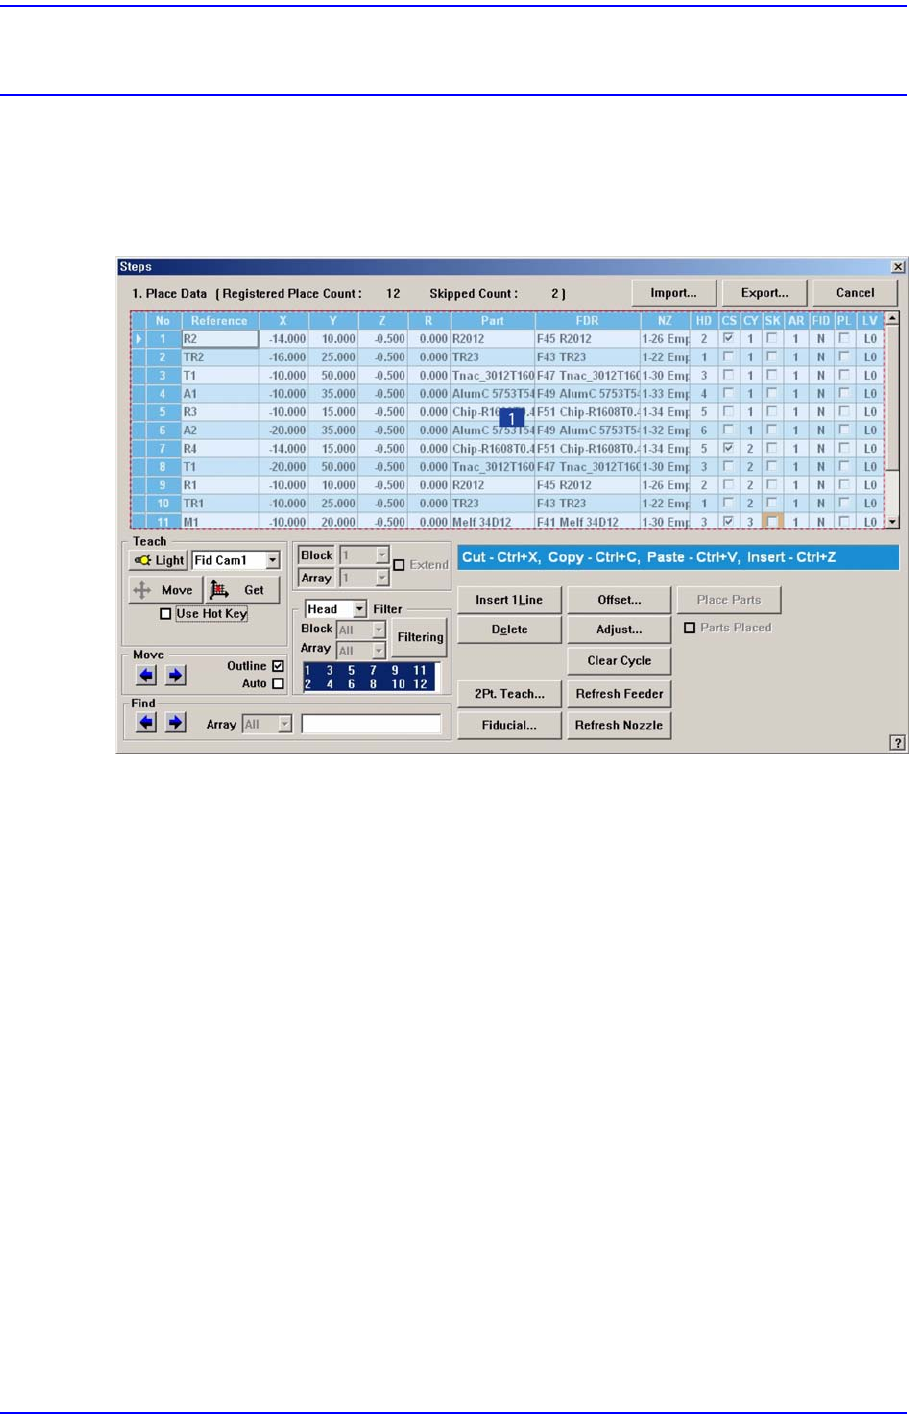
Task: Click the table scrollbar up arrow
Action: (x=892, y=318)
